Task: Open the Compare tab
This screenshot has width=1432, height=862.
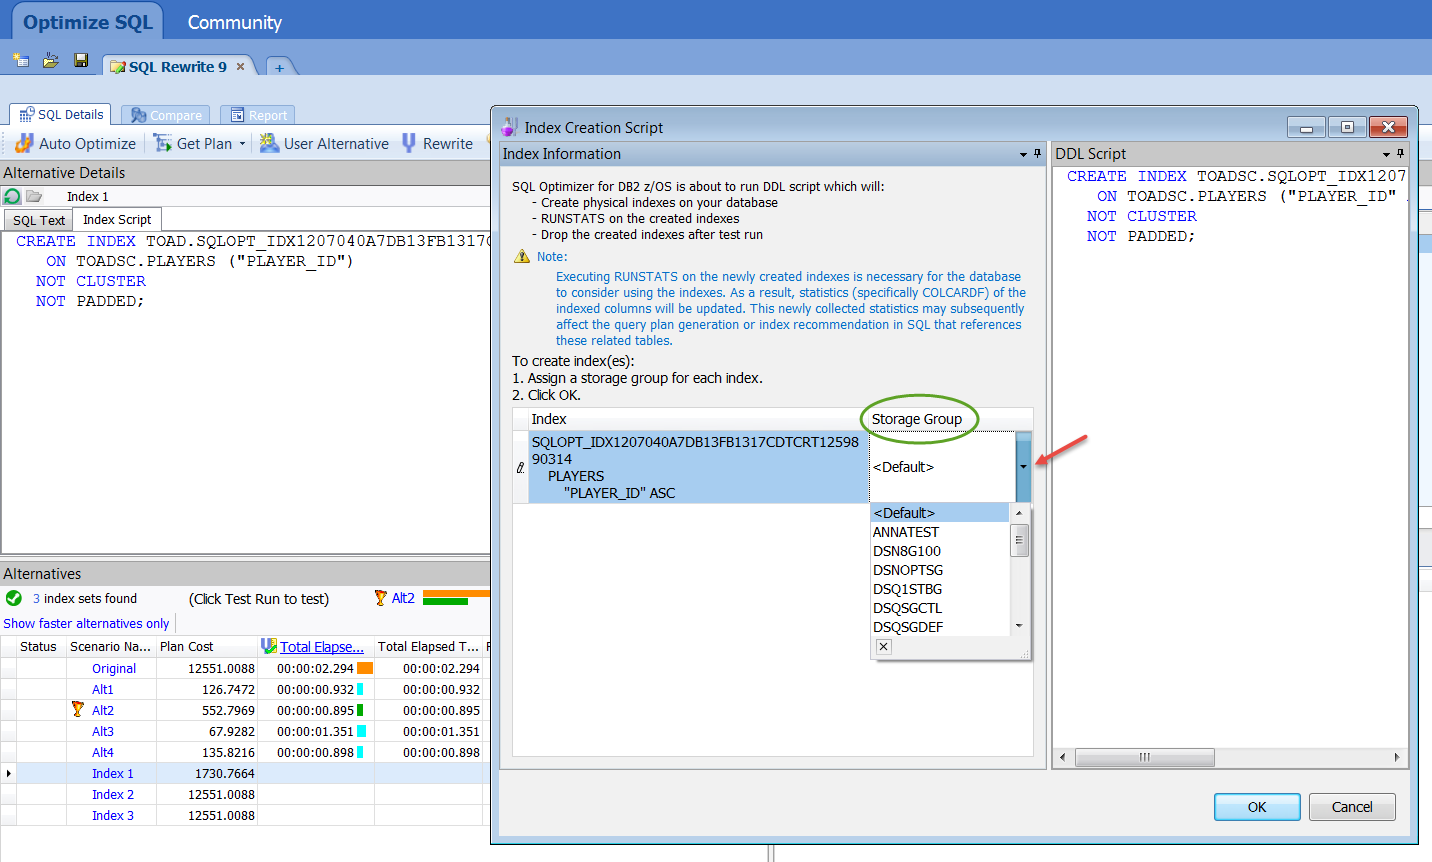Action: [x=166, y=116]
